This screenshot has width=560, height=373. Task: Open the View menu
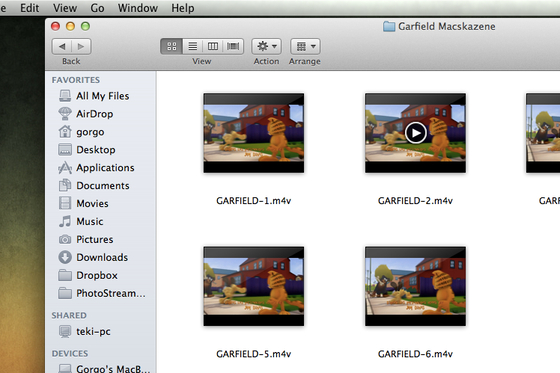point(65,8)
